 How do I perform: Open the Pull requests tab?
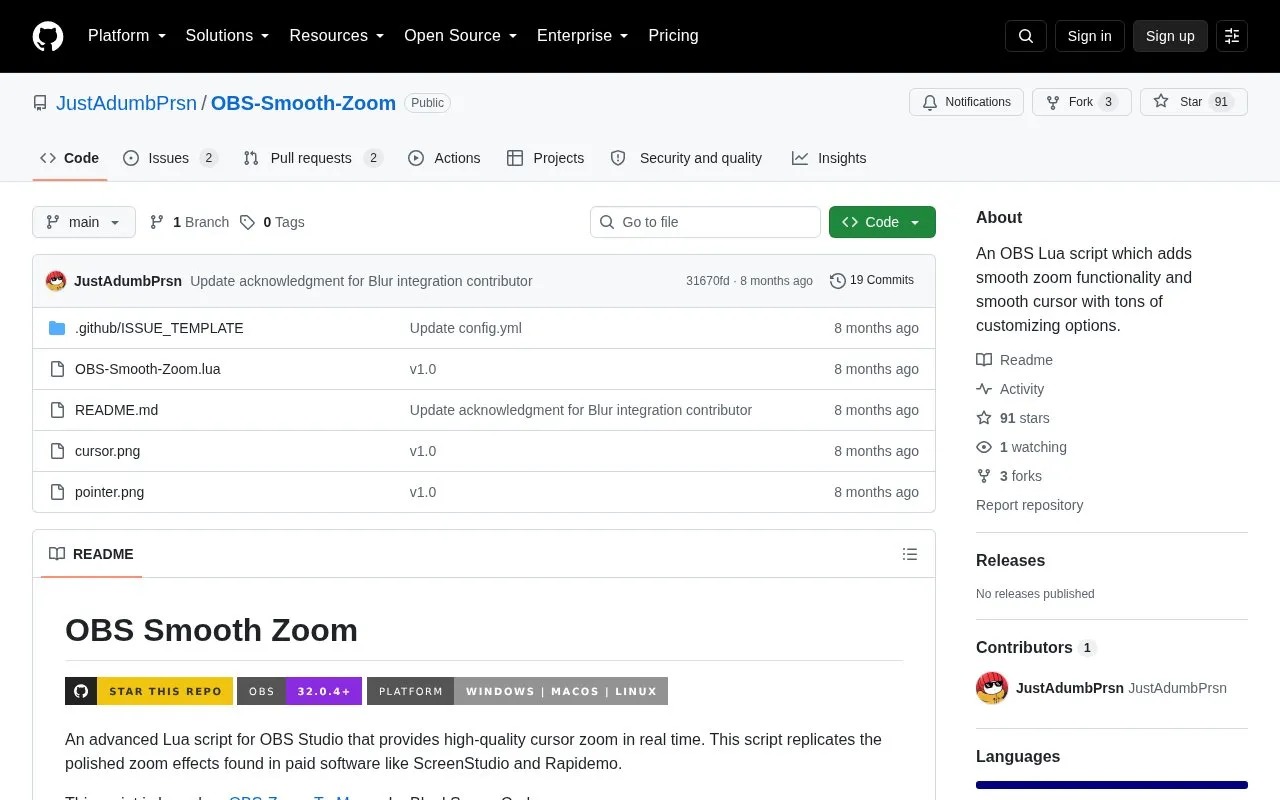coord(313,158)
